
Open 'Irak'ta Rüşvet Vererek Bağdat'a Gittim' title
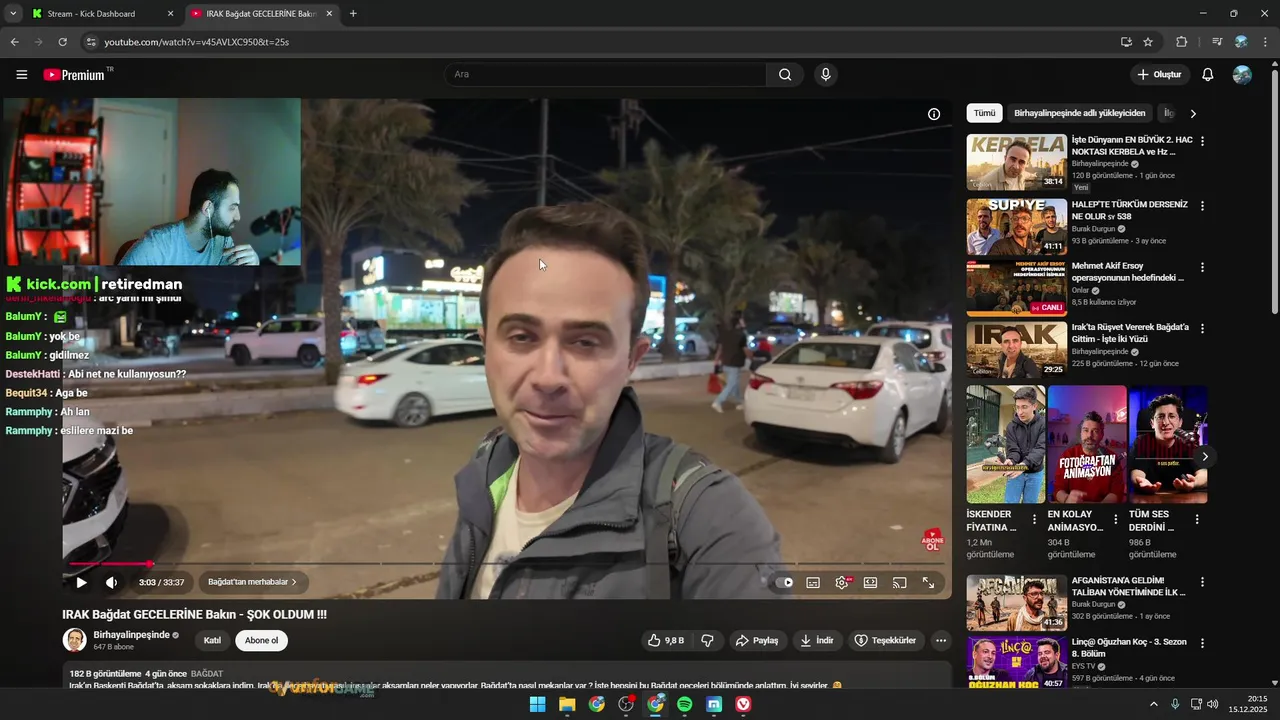coord(1130,333)
